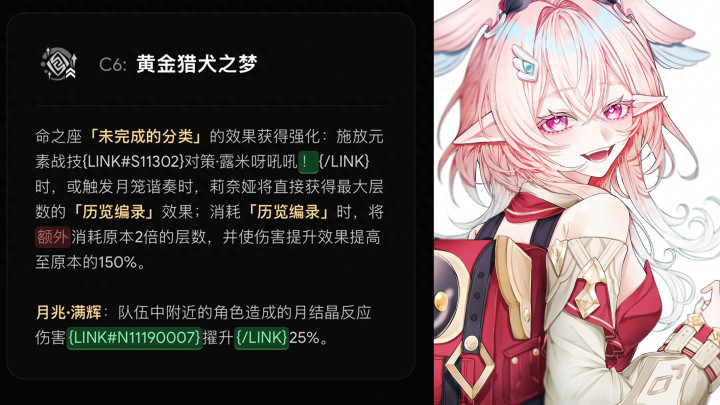
Task: Select the title 黄金猎犬之梦
Action: 197,63
